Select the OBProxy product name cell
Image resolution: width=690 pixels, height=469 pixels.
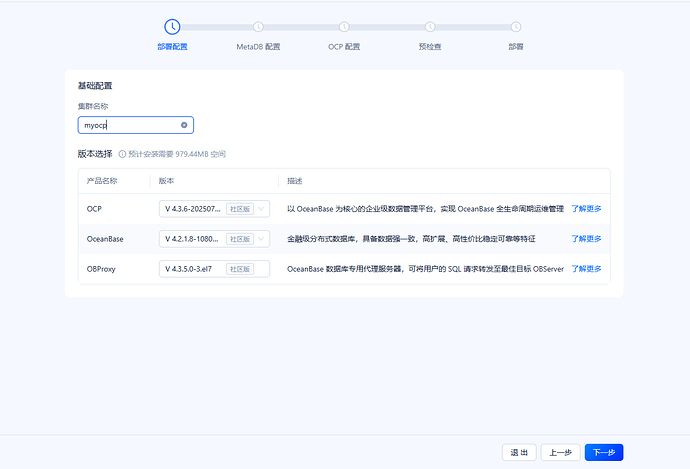pyautogui.click(x=101, y=269)
